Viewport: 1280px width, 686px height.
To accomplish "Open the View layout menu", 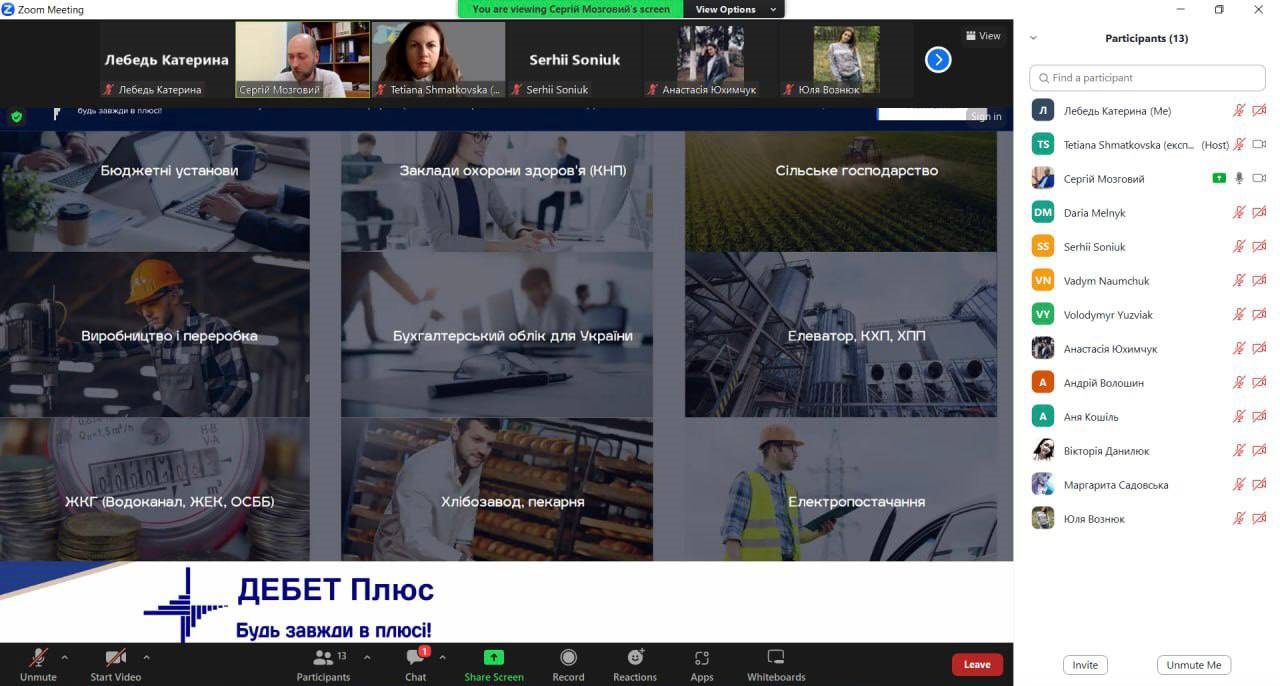I will coord(983,36).
